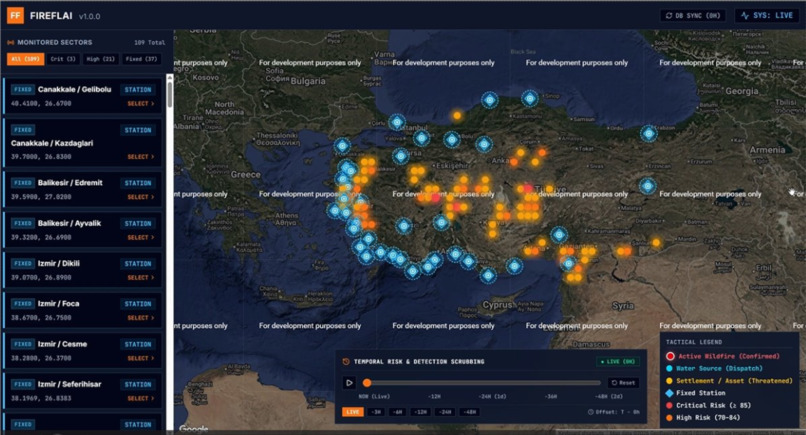Click SELECT on Canakkale / Kazdaglari sector

(x=141, y=156)
